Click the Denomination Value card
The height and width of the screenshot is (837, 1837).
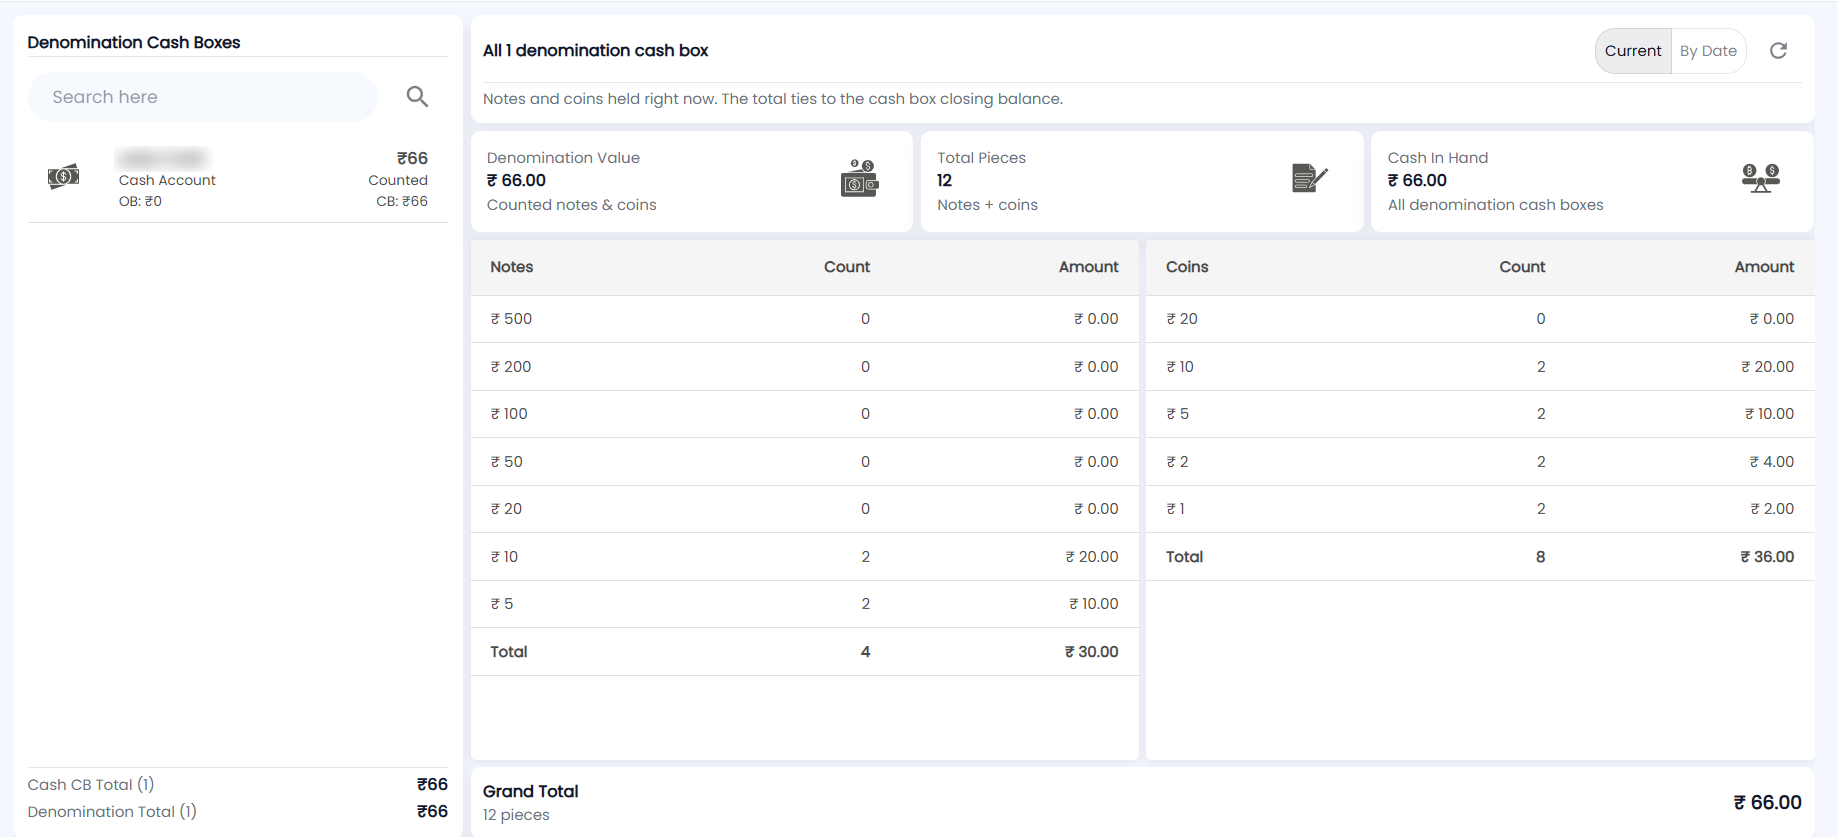692,181
